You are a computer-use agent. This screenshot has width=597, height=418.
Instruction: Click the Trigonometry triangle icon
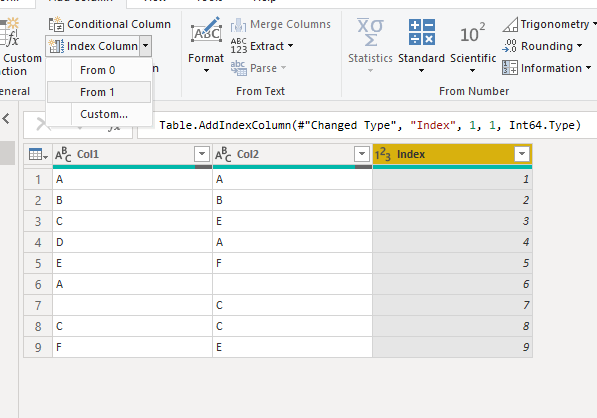(510, 25)
